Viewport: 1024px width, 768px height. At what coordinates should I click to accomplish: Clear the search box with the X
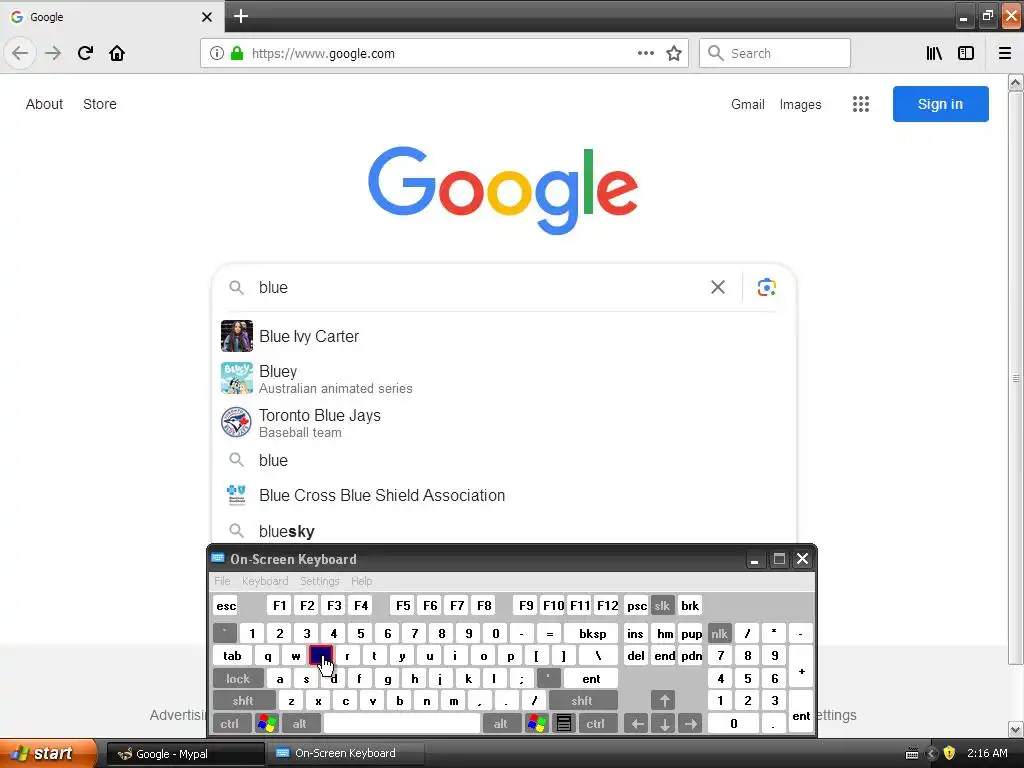coord(718,287)
